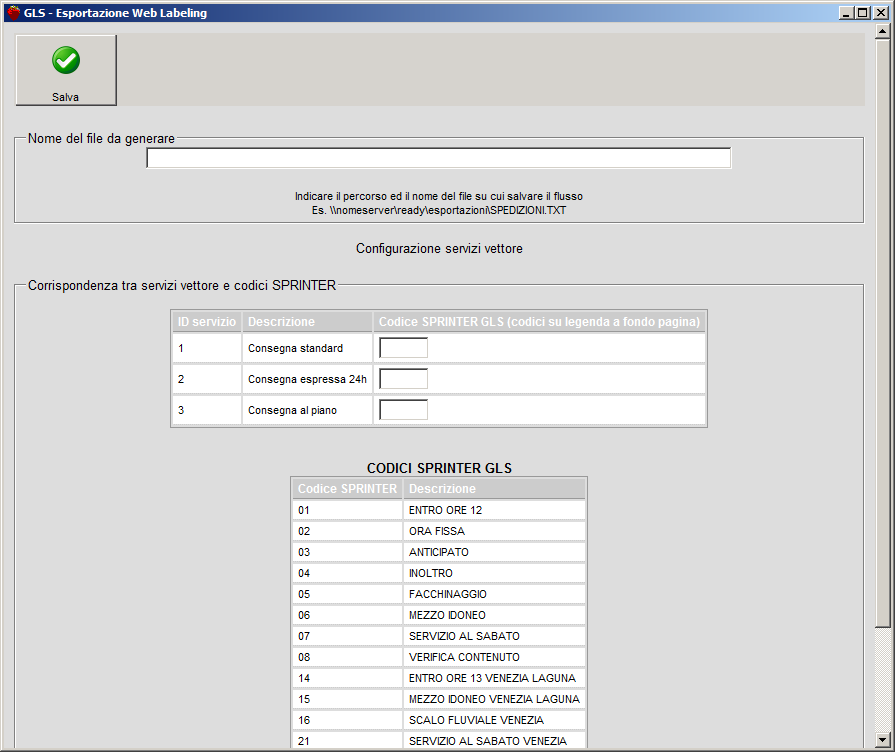This screenshot has height=752, width=895.
Task: Focus the file name path input field
Action: coord(438,158)
